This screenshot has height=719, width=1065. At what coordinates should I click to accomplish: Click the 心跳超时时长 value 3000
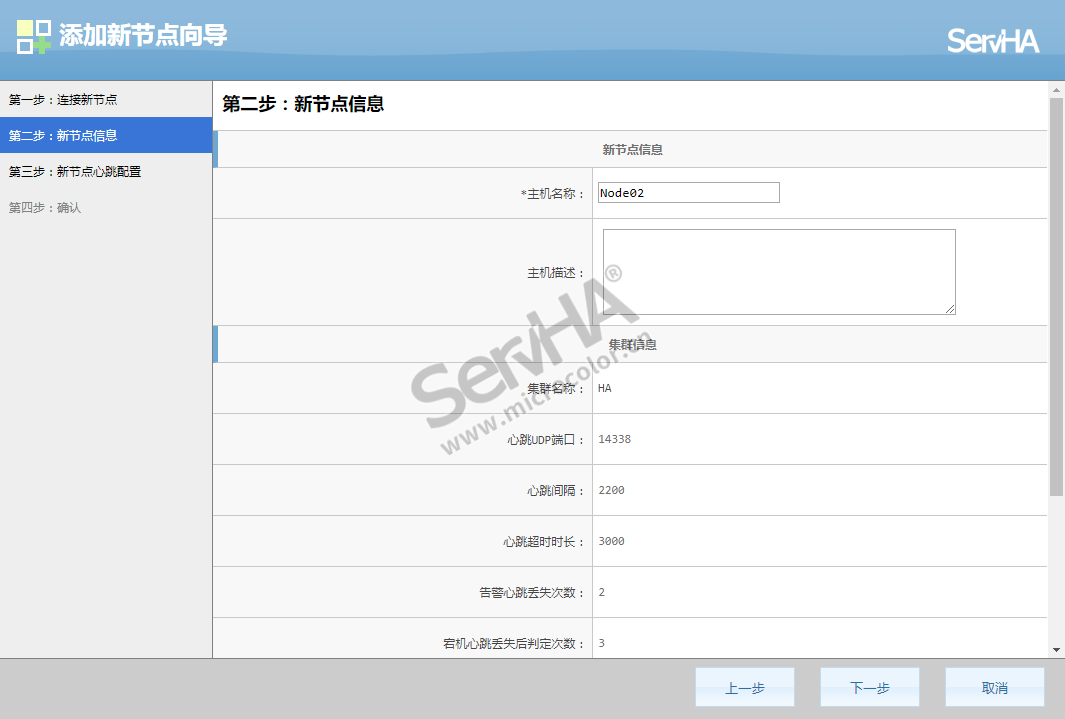coord(611,541)
